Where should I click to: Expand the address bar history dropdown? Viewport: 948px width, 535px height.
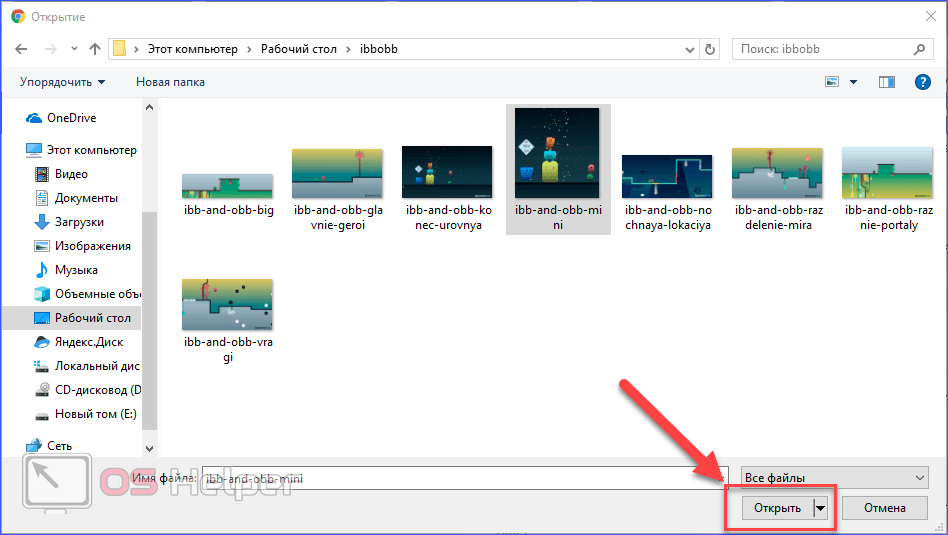click(x=689, y=49)
